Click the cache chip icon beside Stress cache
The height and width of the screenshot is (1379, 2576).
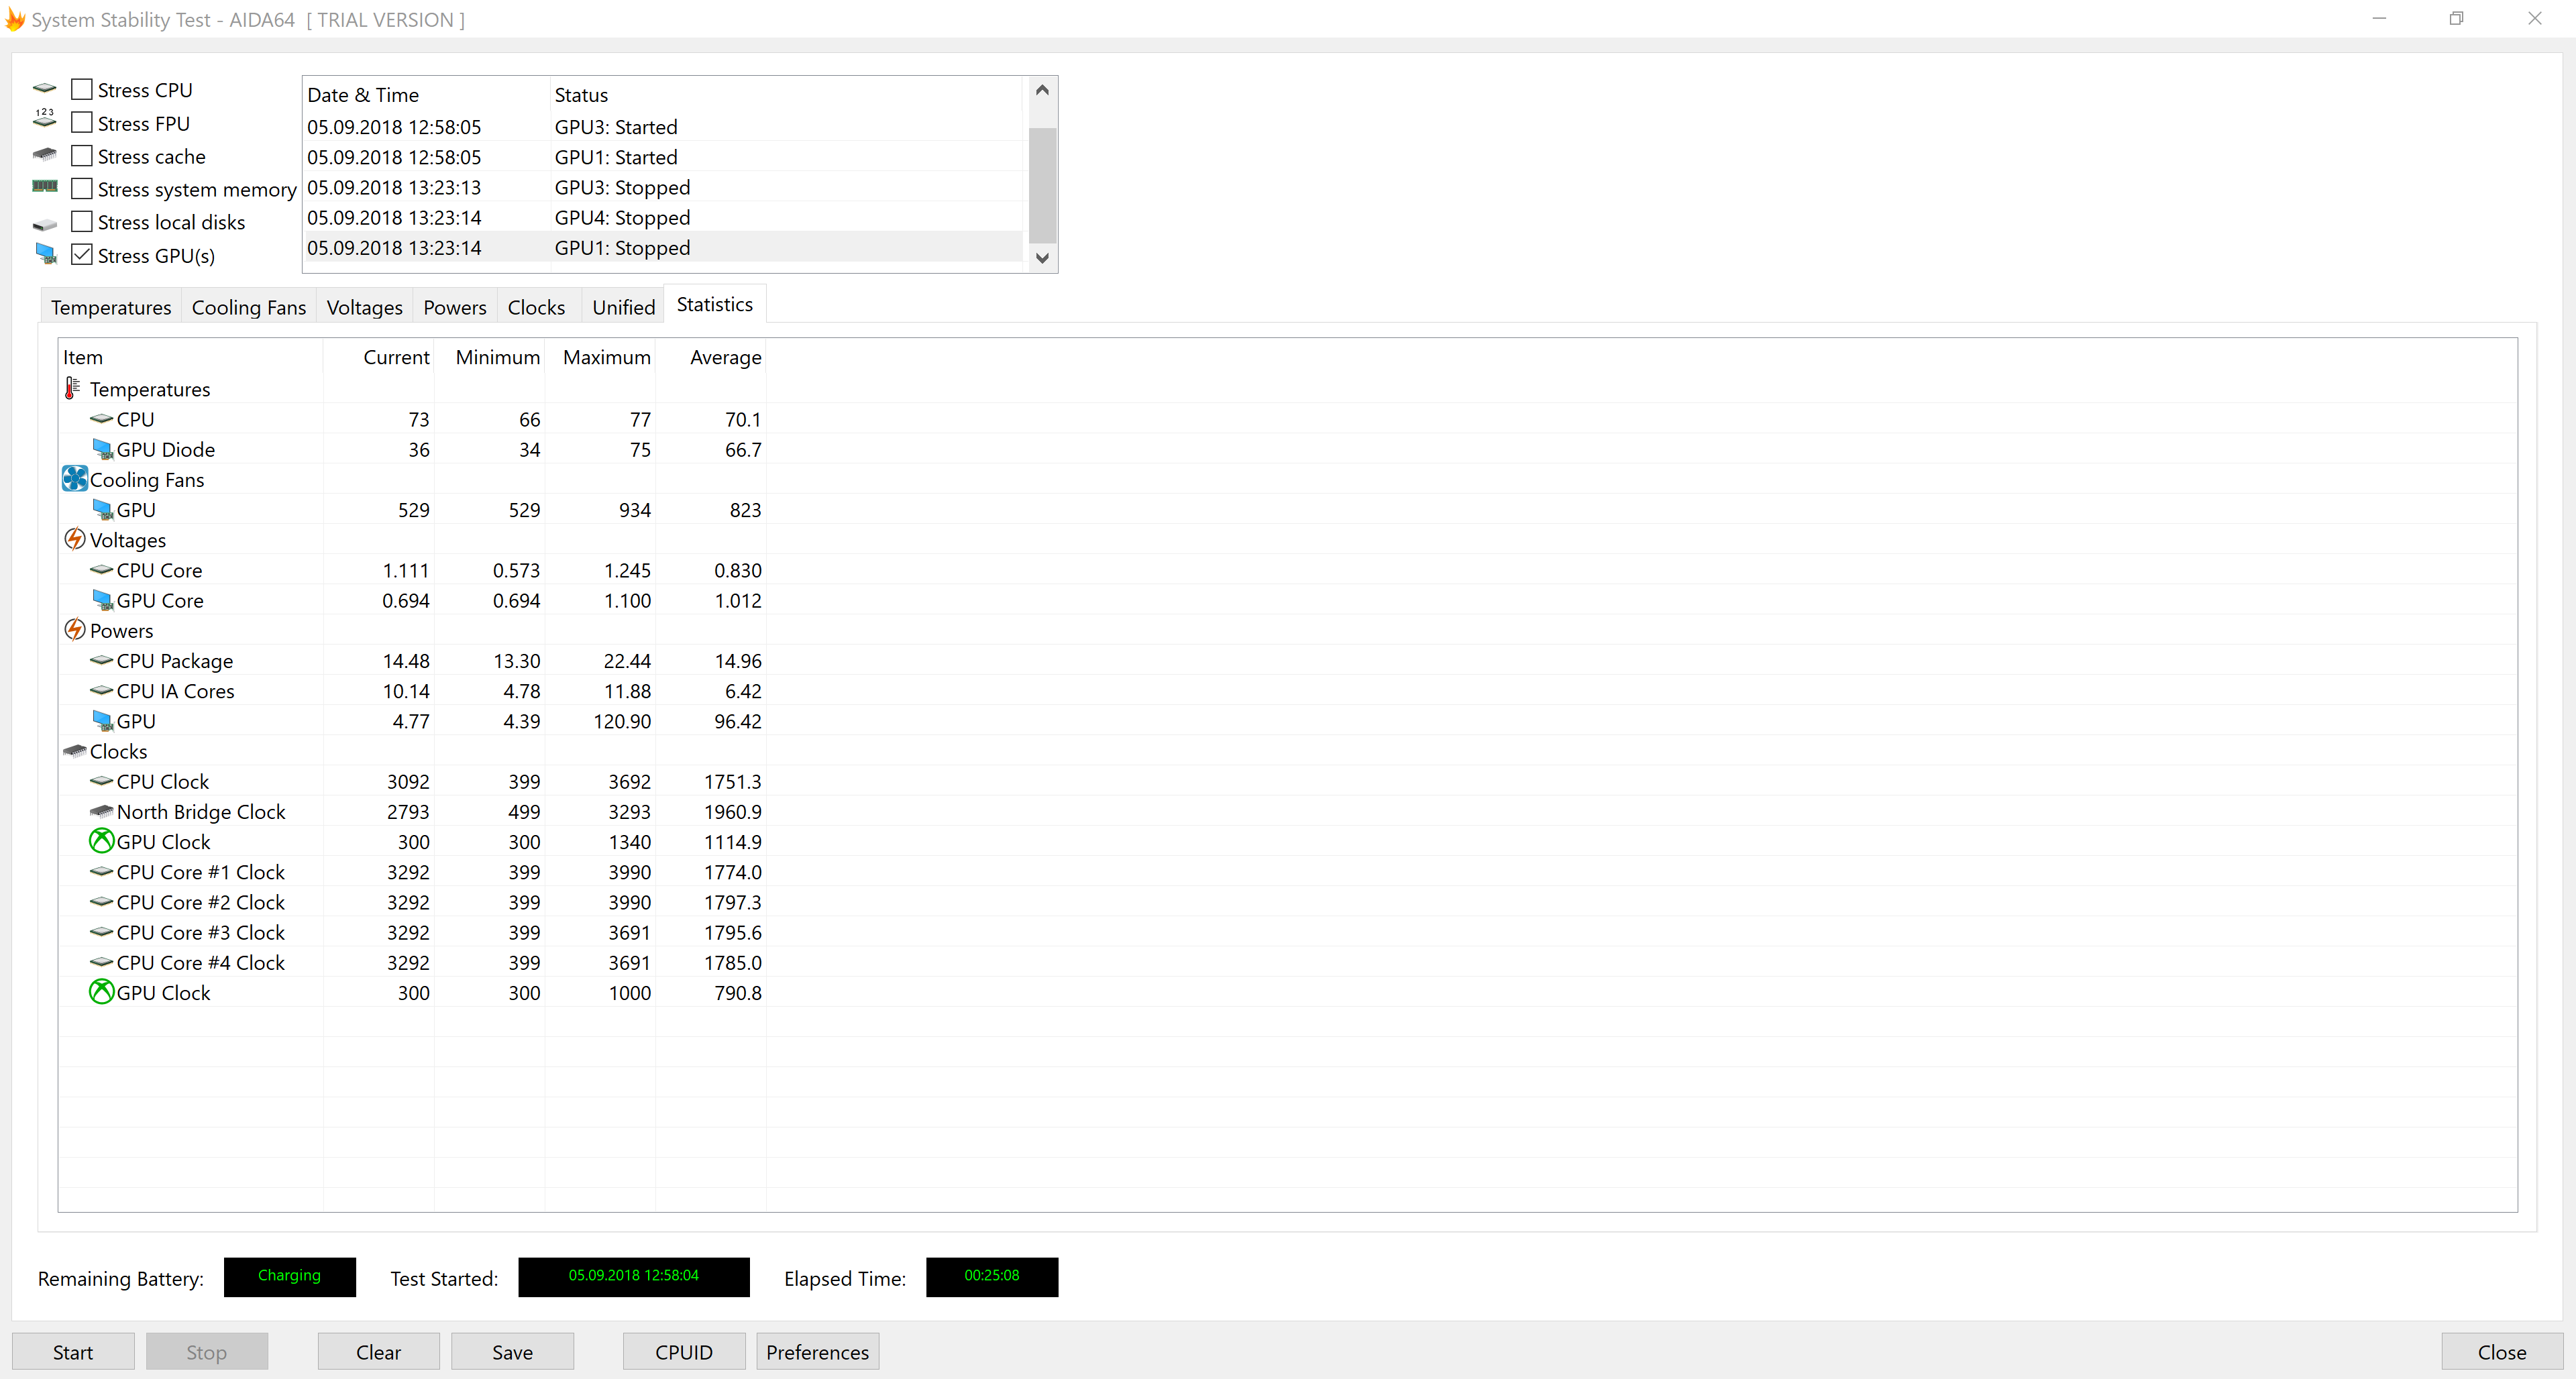point(45,155)
